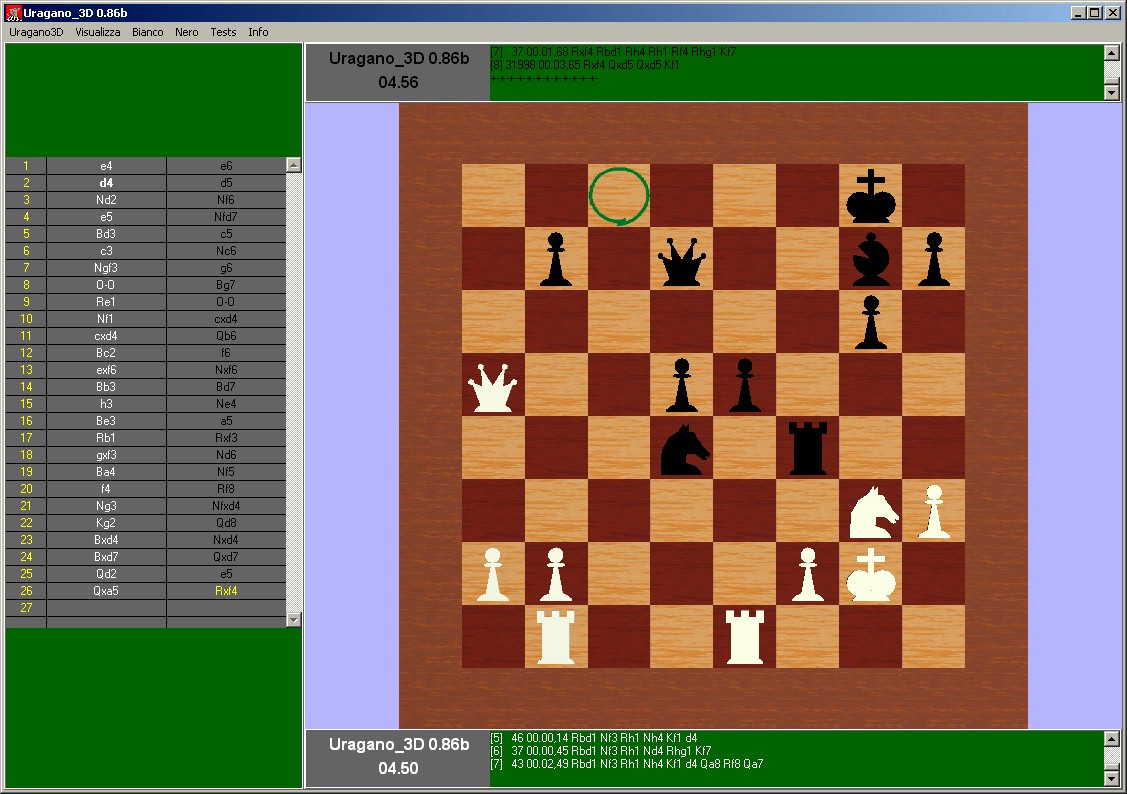Screen dimensions: 1127x794
Task: Click top engine analysis line [8]
Action: (585, 65)
